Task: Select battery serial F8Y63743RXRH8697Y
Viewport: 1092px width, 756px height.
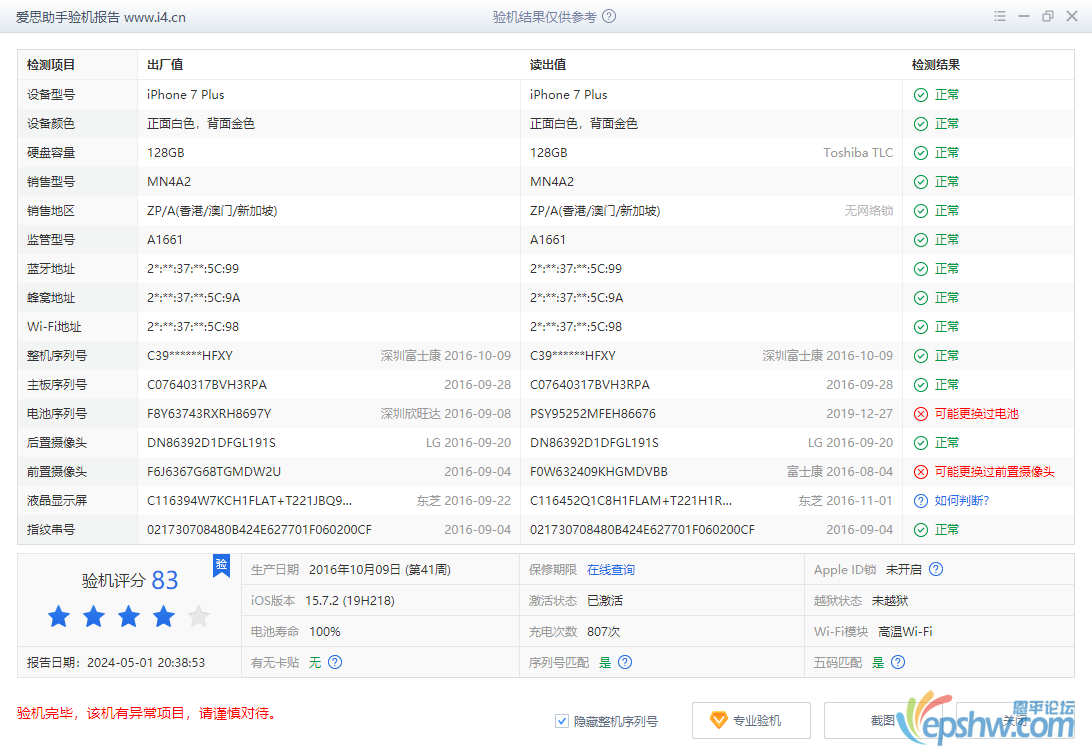Action: (x=209, y=414)
